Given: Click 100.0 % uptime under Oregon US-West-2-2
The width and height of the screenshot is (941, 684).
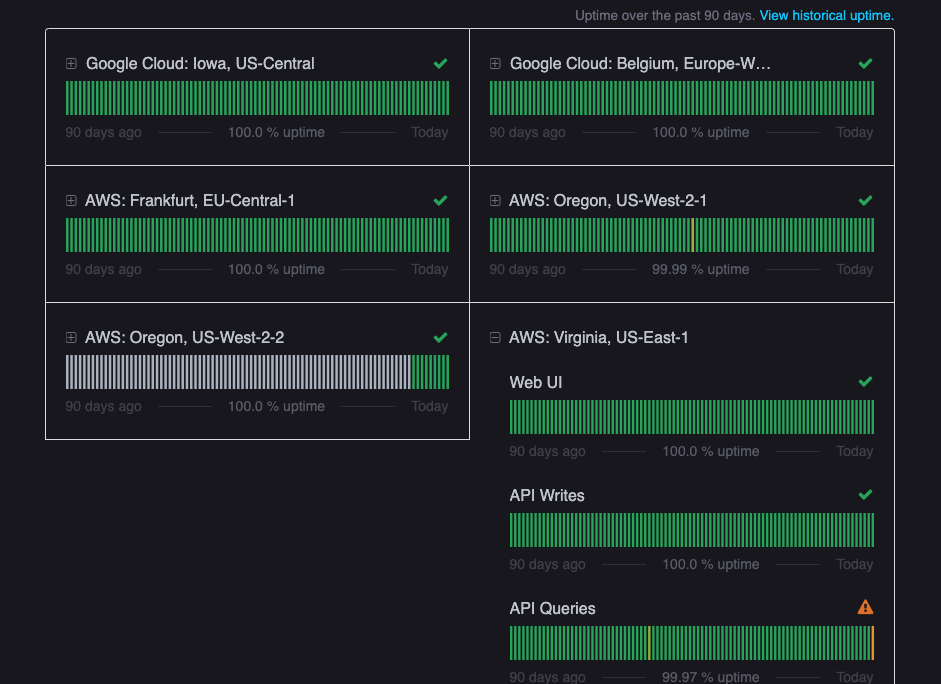Looking at the screenshot, I should 276,406.
